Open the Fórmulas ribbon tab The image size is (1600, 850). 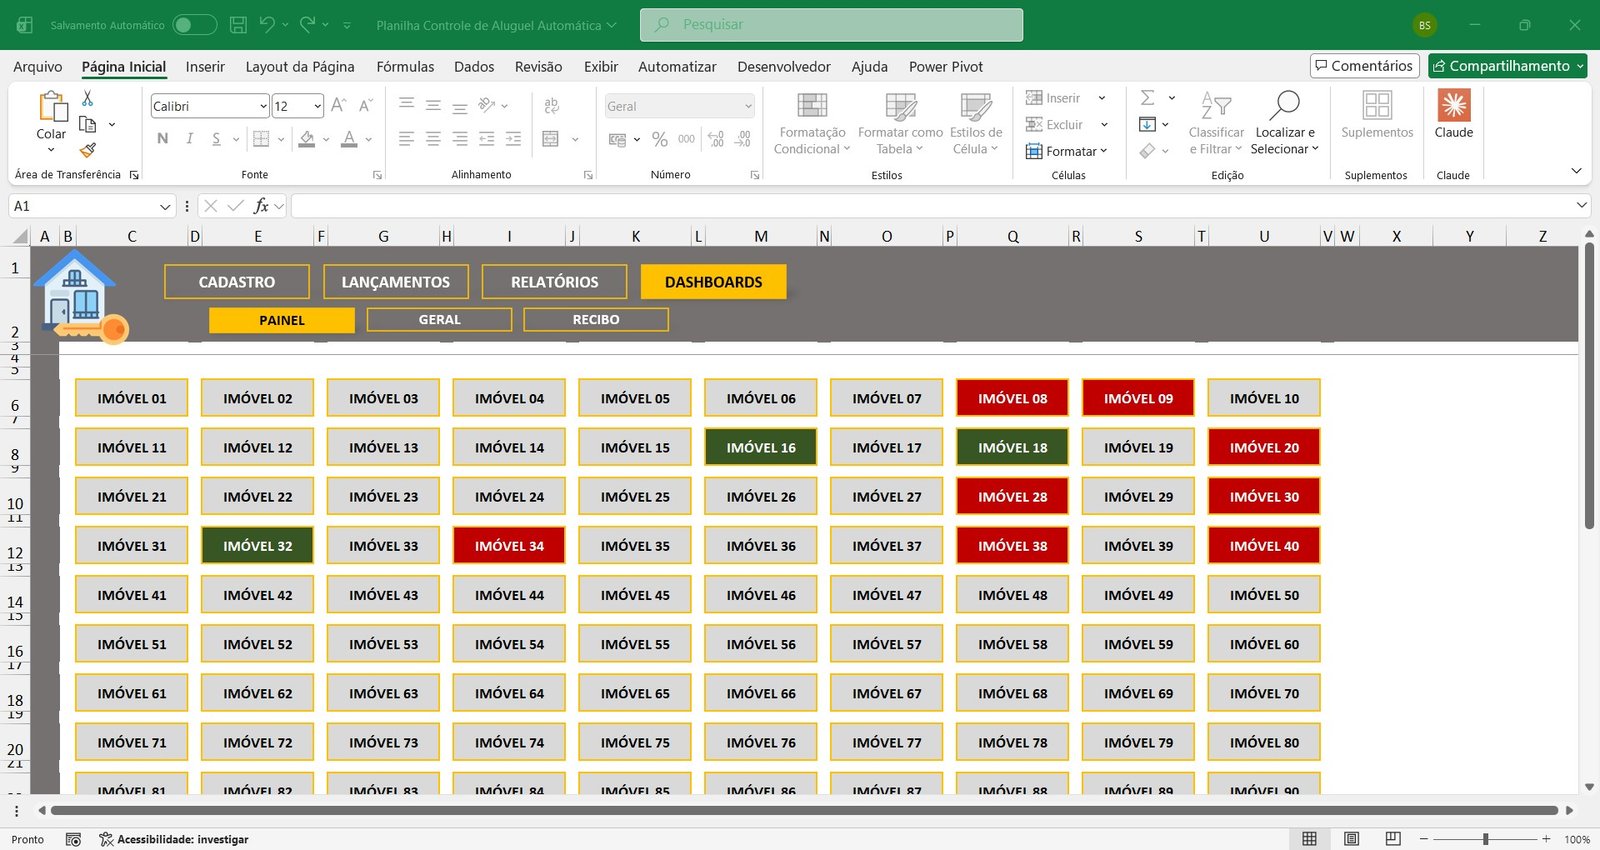[405, 67]
